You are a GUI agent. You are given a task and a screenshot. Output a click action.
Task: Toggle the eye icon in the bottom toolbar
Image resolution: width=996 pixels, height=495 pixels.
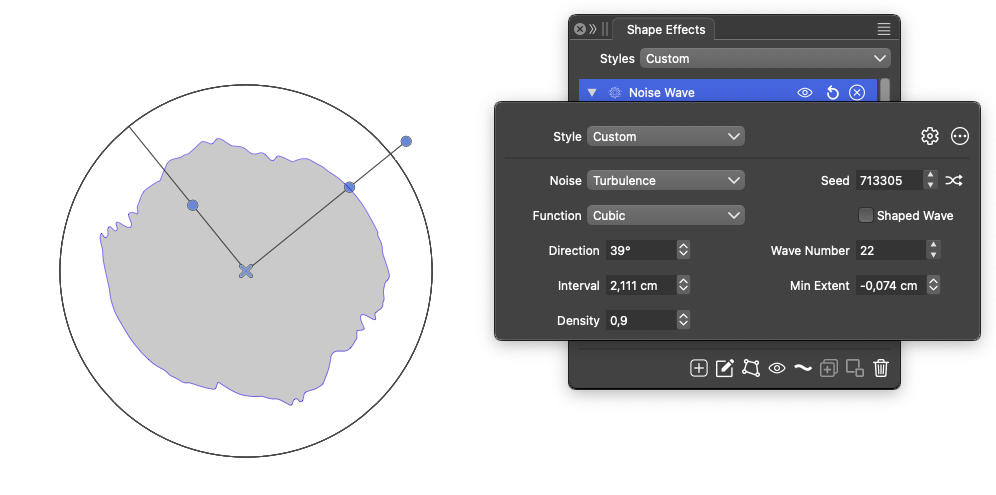(777, 368)
